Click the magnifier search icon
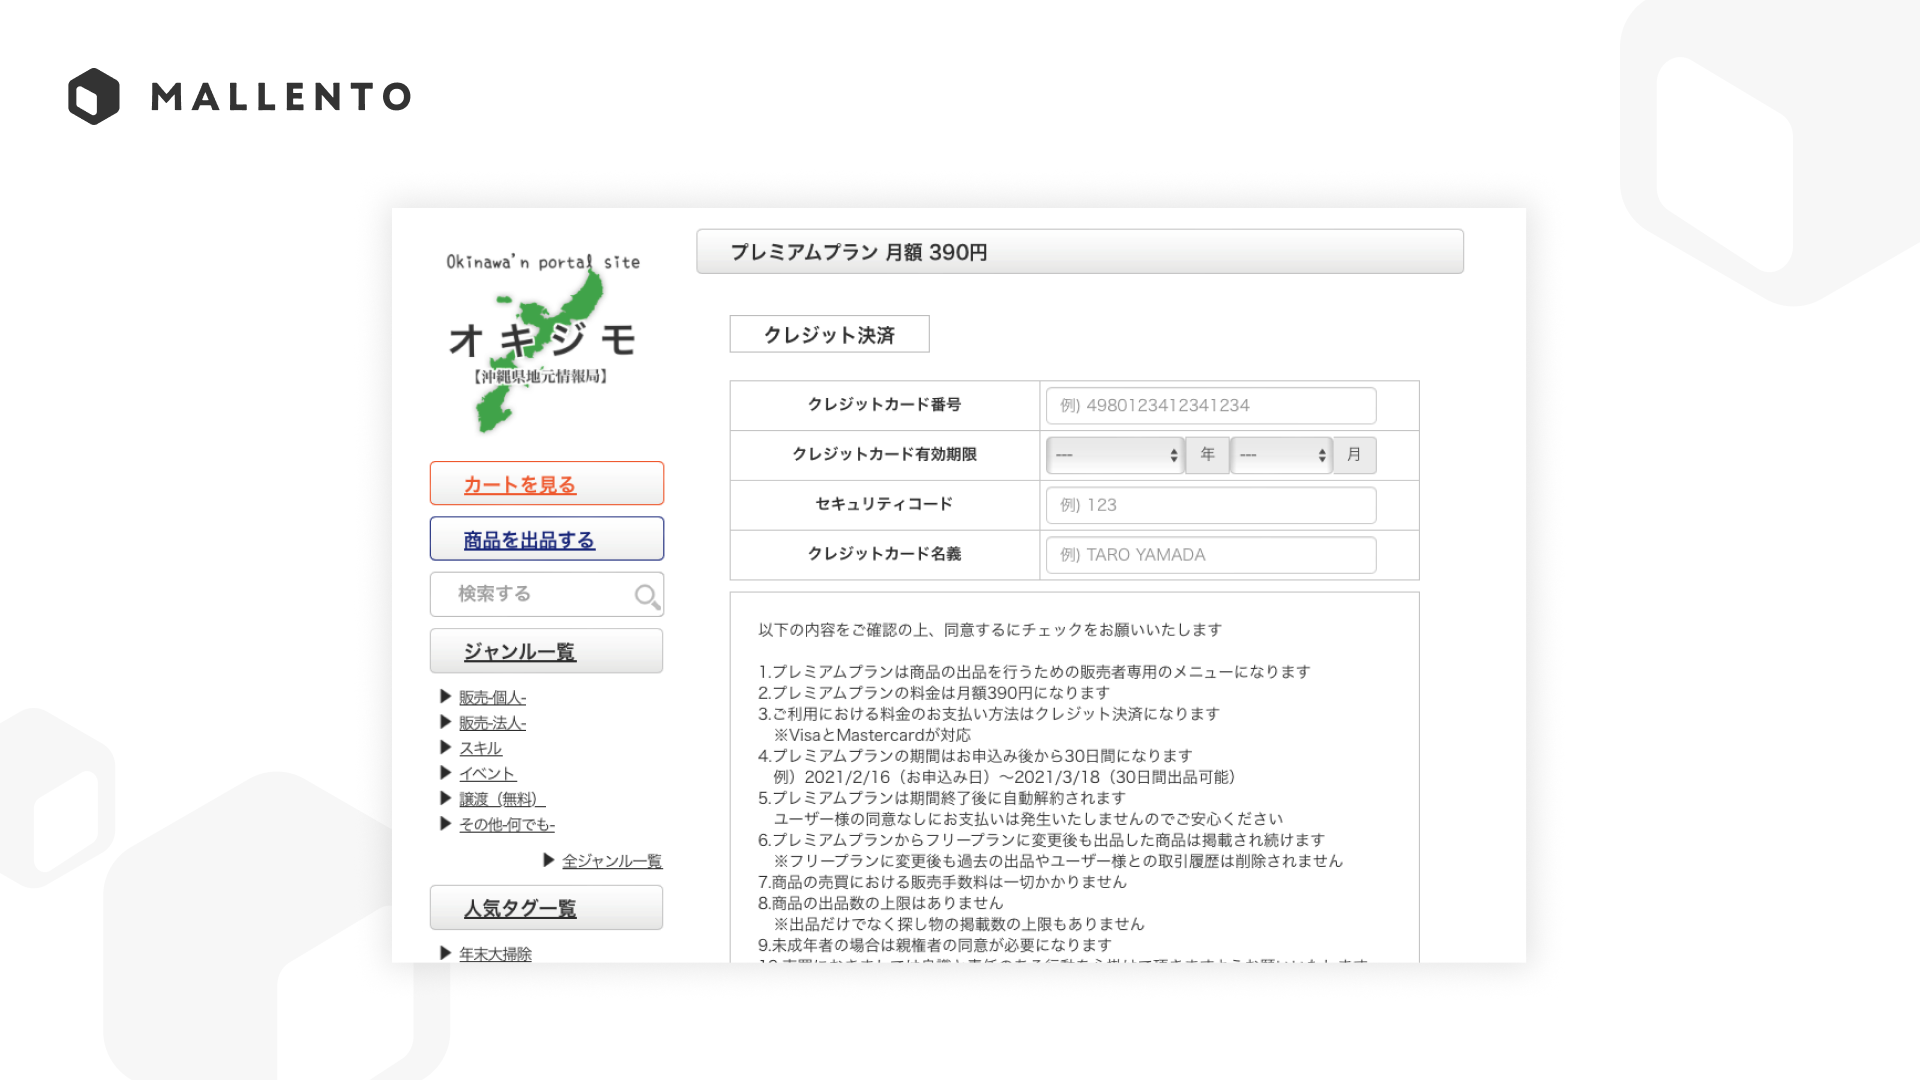This screenshot has height=1080, width=1920. point(647,596)
